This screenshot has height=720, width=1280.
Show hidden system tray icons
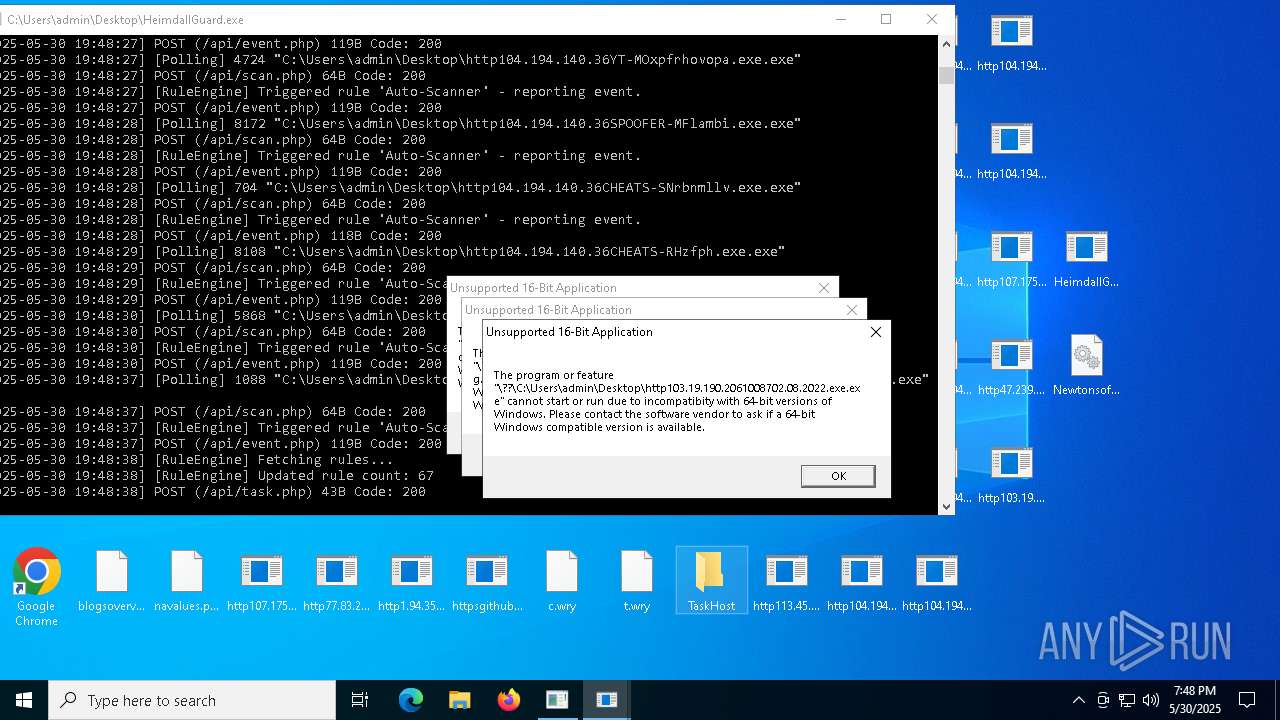click(x=1078, y=700)
